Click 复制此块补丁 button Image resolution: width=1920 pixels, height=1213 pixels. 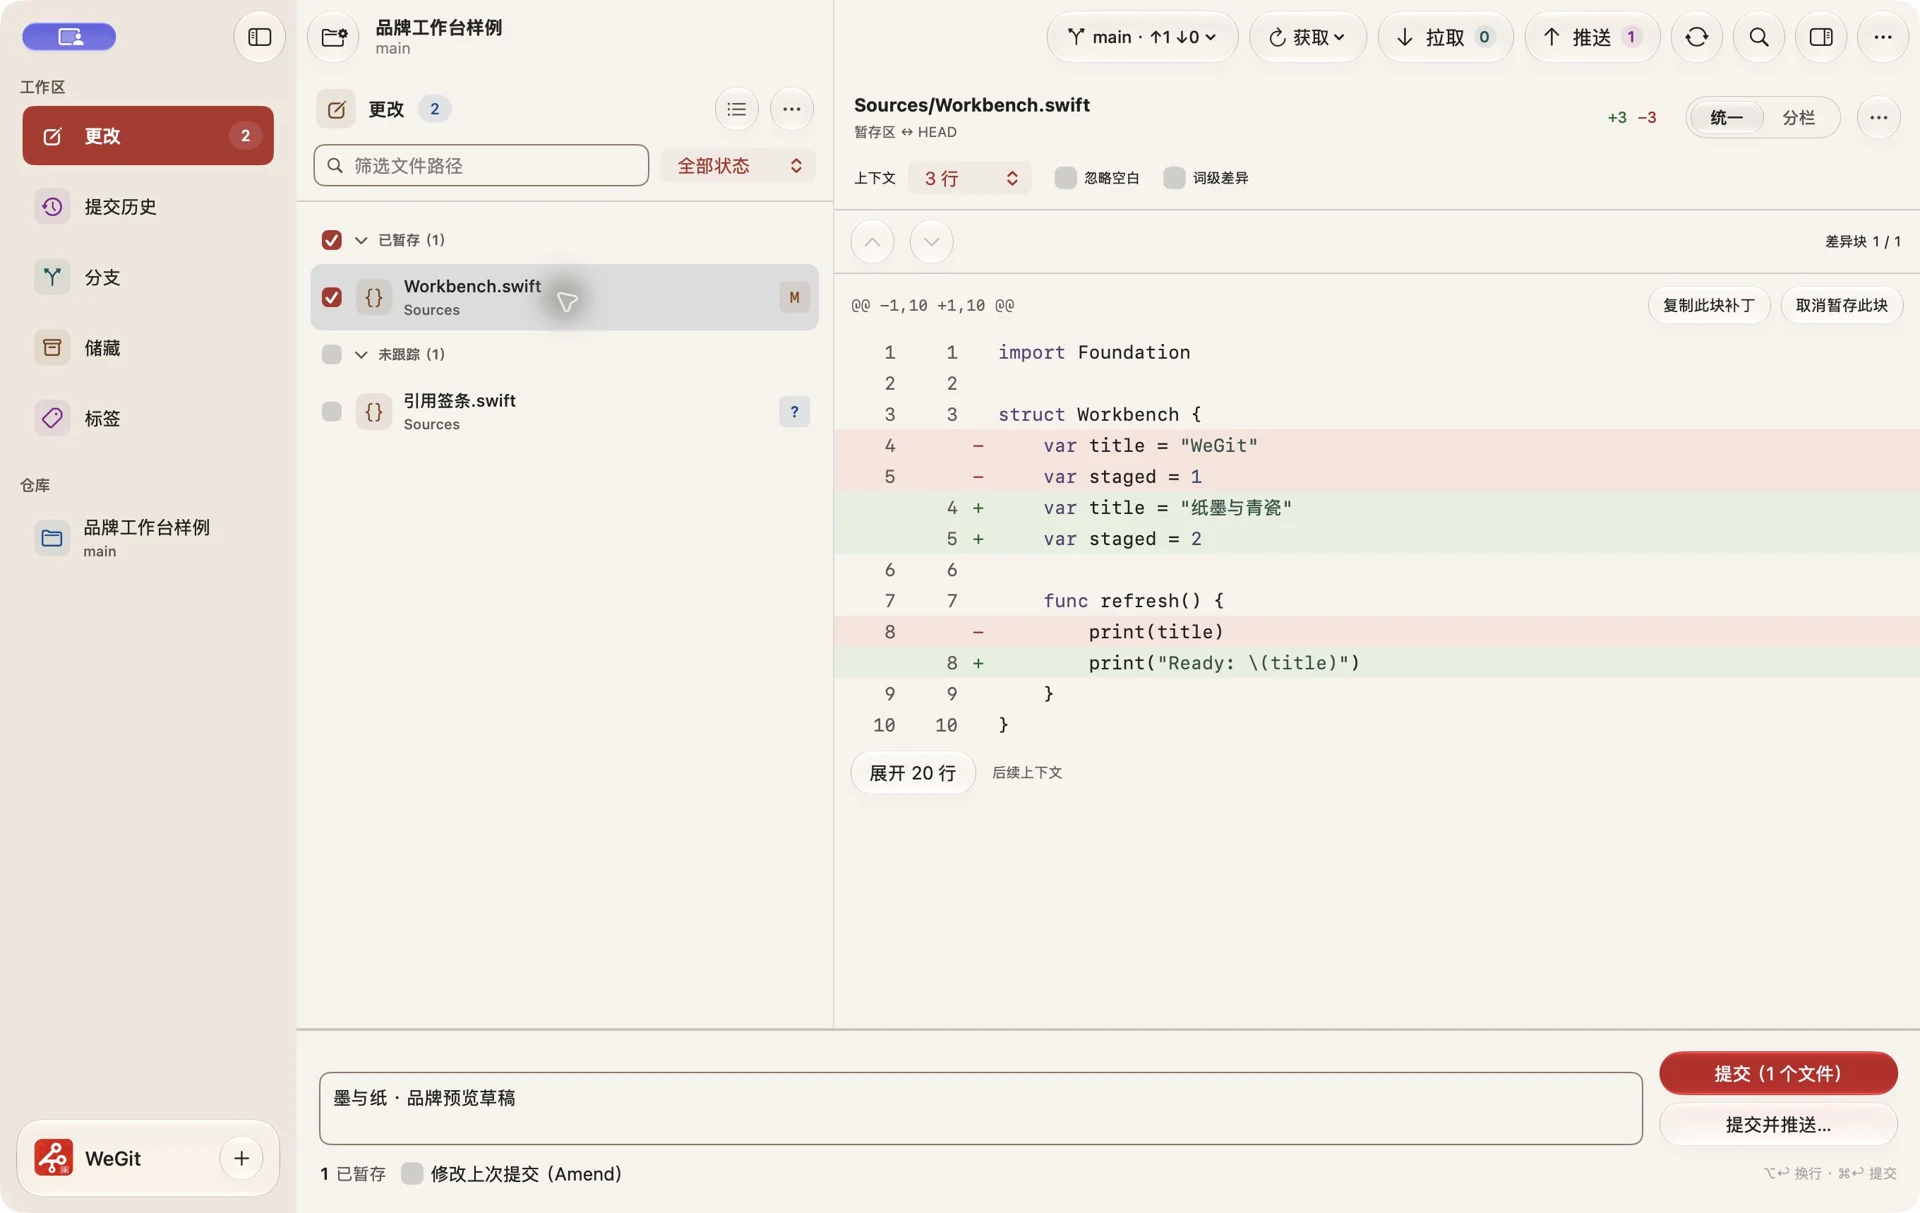[x=1708, y=306]
